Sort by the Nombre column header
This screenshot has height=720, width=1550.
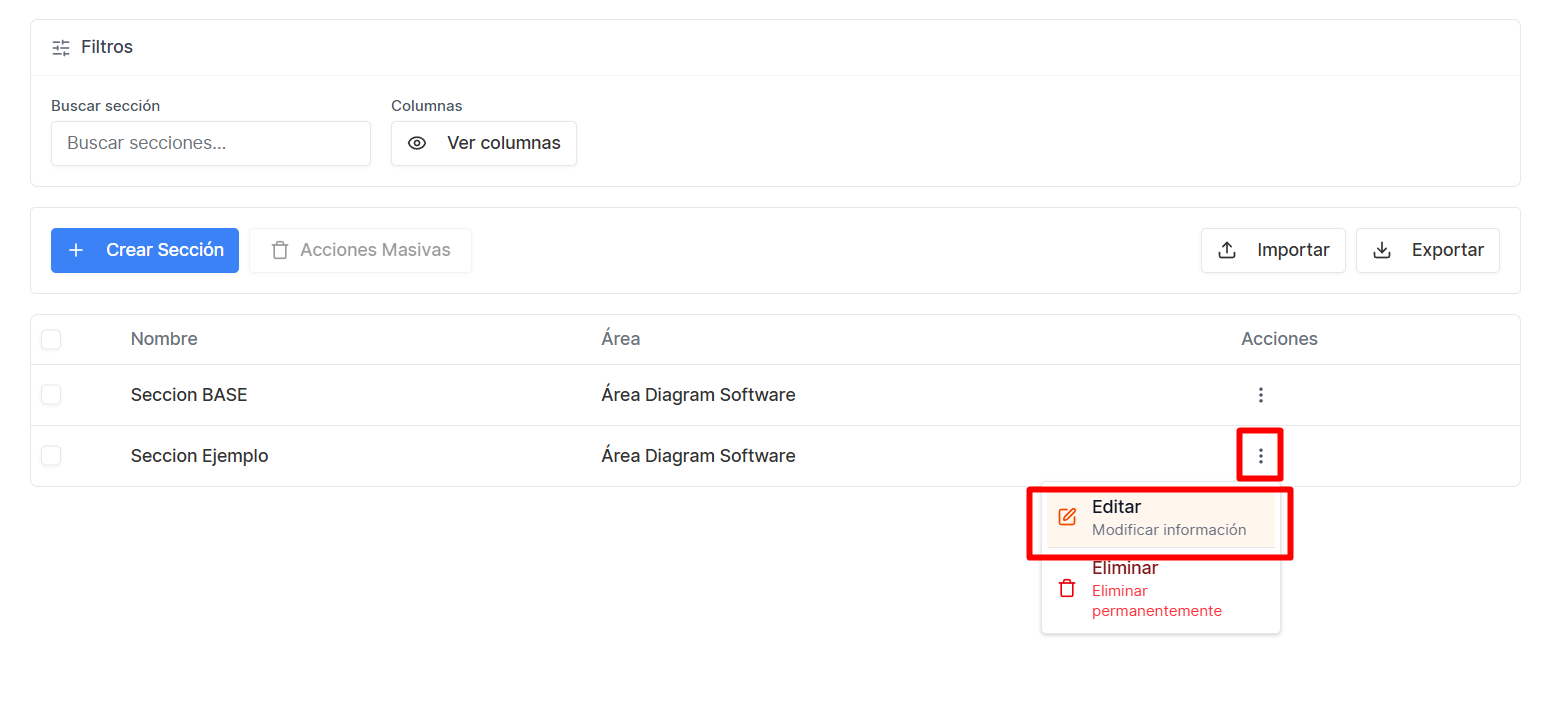coord(164,339)
